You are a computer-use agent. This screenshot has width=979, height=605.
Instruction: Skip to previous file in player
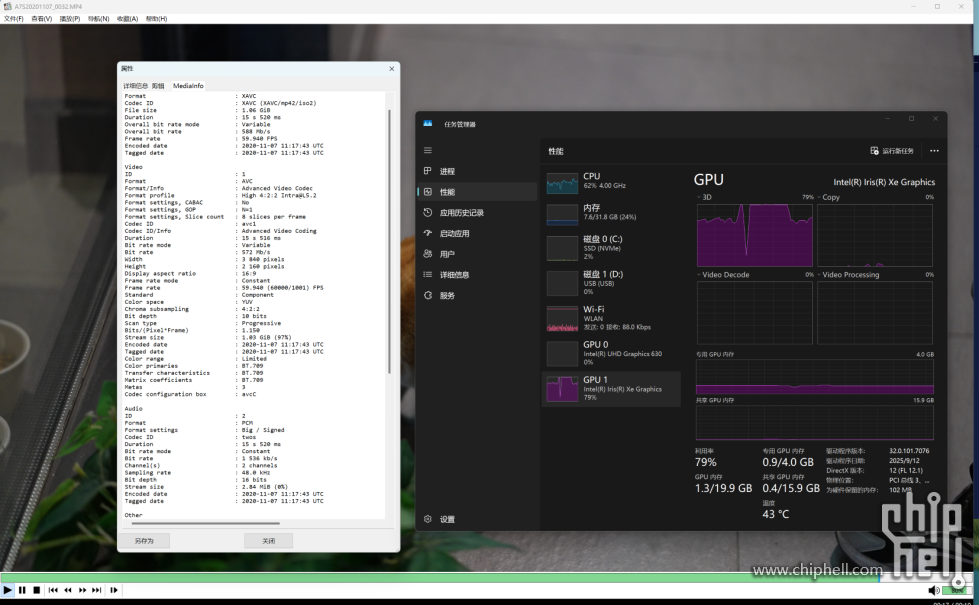click(53, 590)
